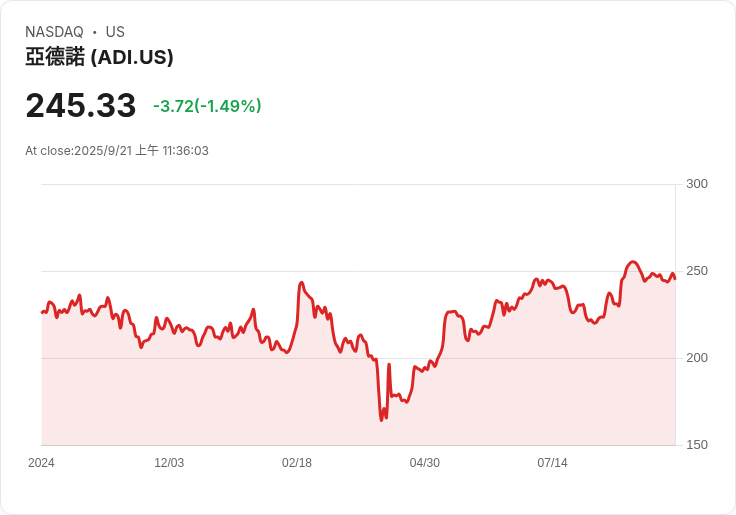Select the 亞德諾 (ADI.US) stock title

click(99, 57)
